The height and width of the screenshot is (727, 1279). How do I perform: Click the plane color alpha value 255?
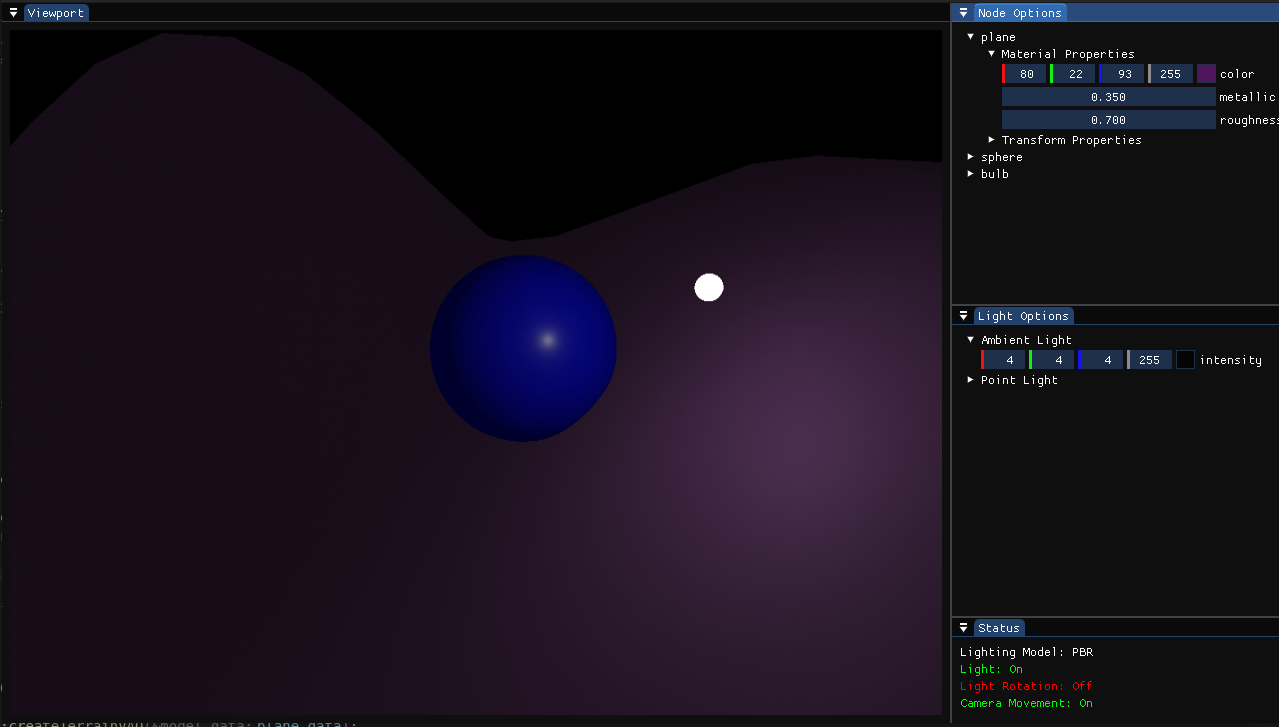click(x=1170, y=74)
